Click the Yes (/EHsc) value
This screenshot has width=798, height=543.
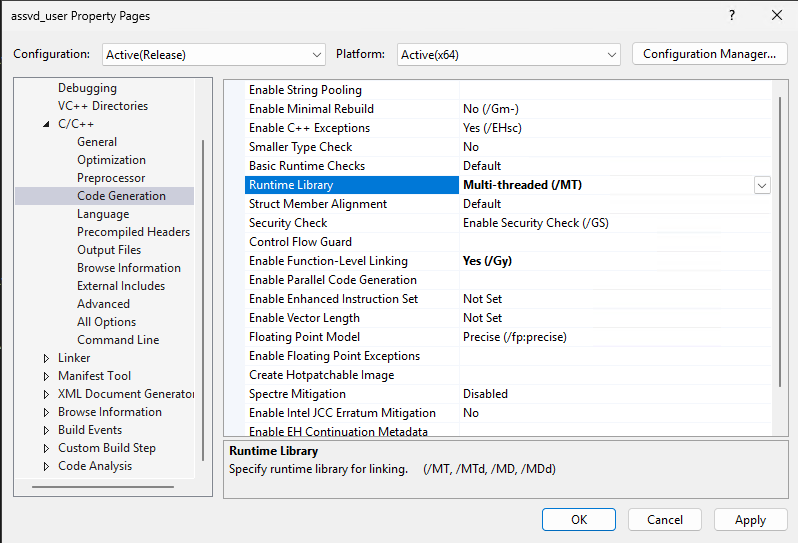(492, 128)
